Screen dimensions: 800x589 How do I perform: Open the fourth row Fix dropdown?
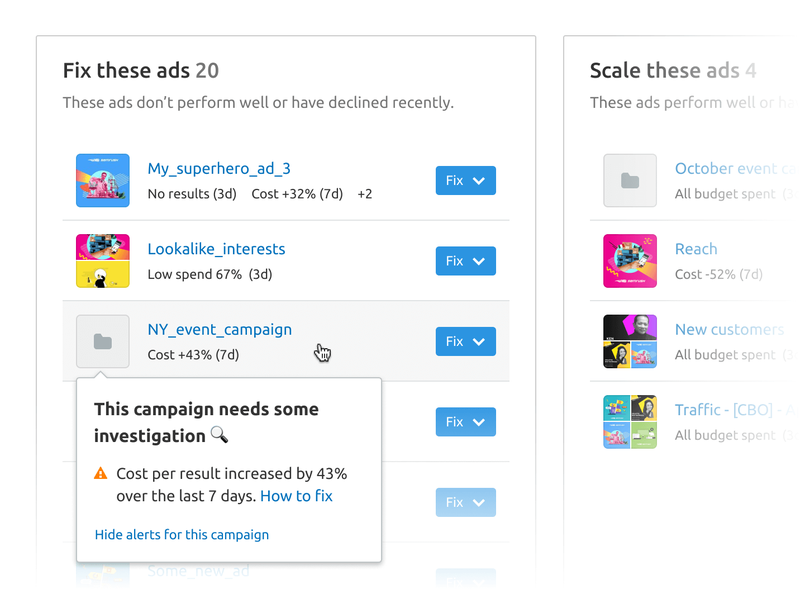click(x=466, y=421)
